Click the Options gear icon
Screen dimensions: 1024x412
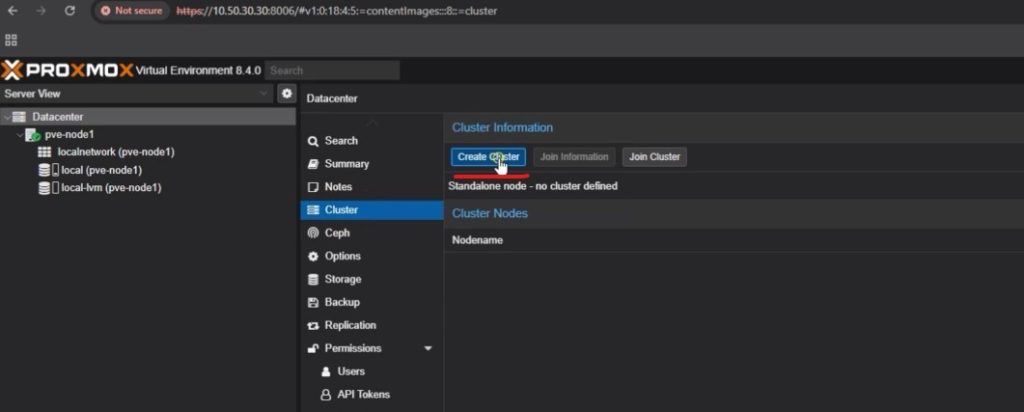[x=313, y=256]
